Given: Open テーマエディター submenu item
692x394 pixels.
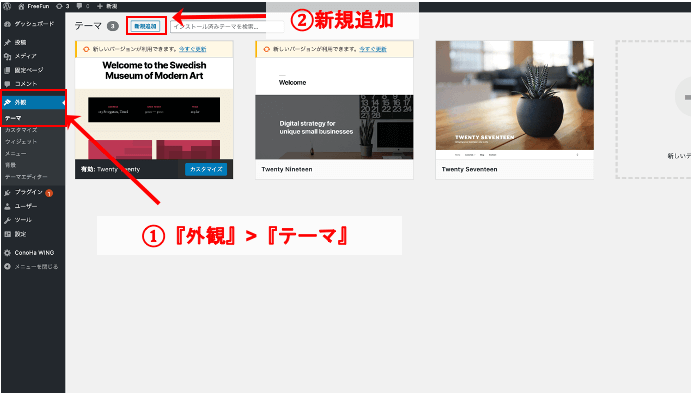Looking at the screenshot, I should (26, 177).
